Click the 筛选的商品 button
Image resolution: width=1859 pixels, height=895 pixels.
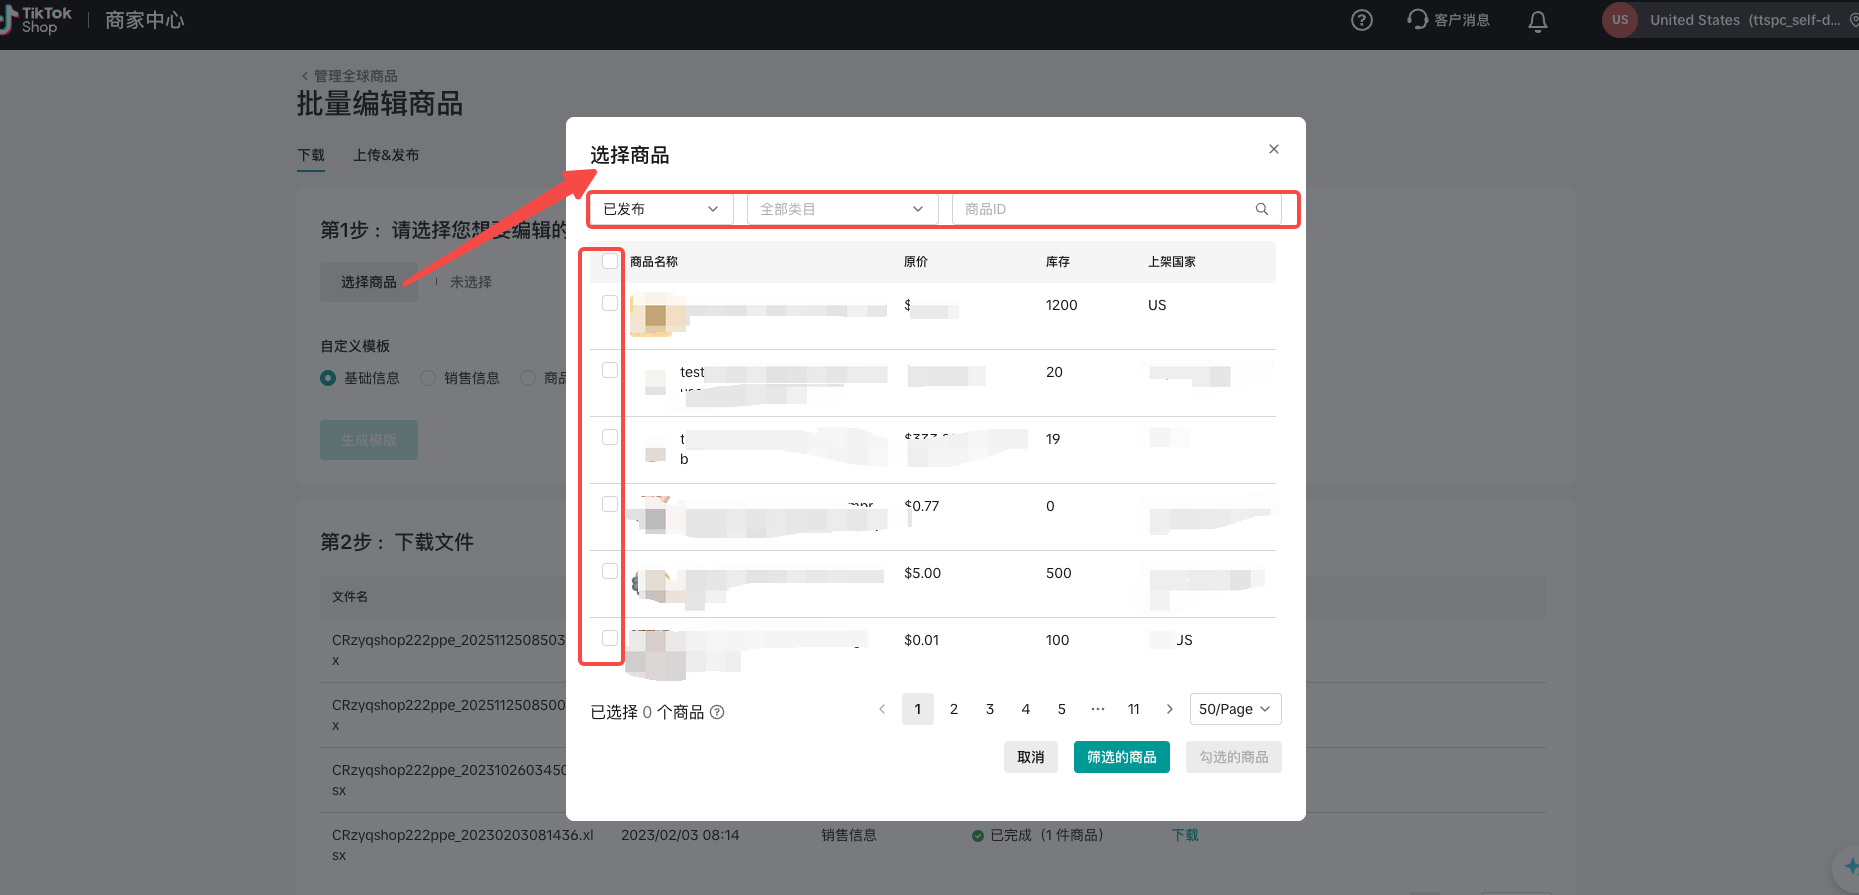(x=1121, y=757)
